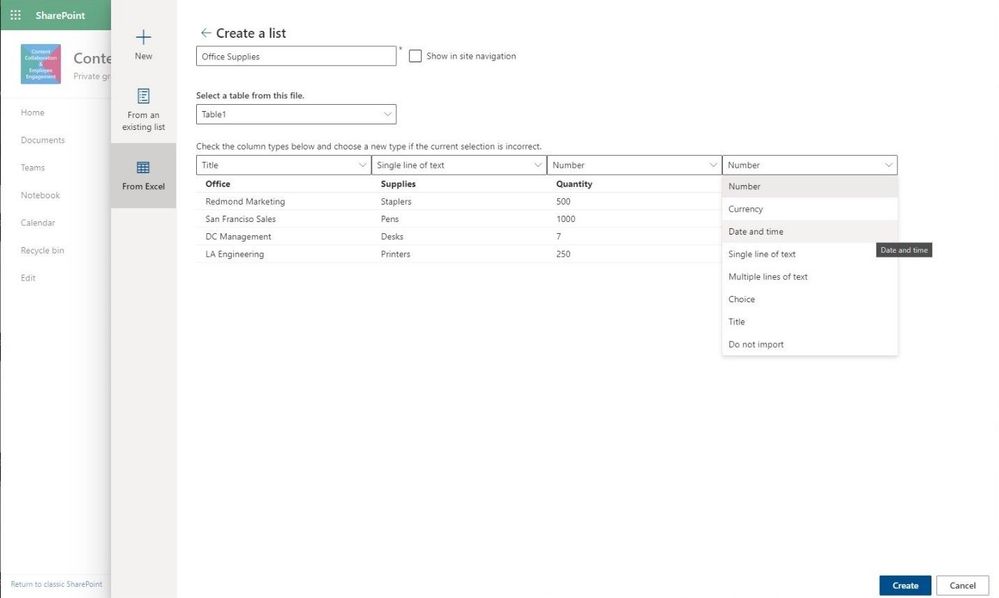Viewport: 999px width, 598px height.
Task: Select the New list plus icon
Action: pos(143,38)
